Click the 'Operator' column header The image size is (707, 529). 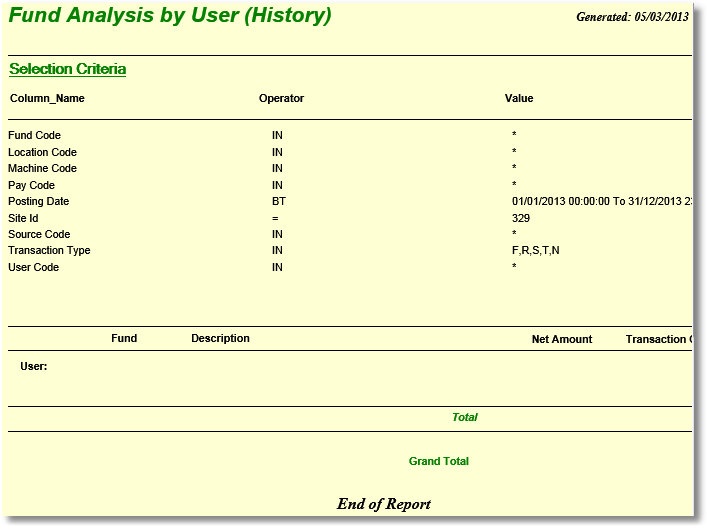281,98
